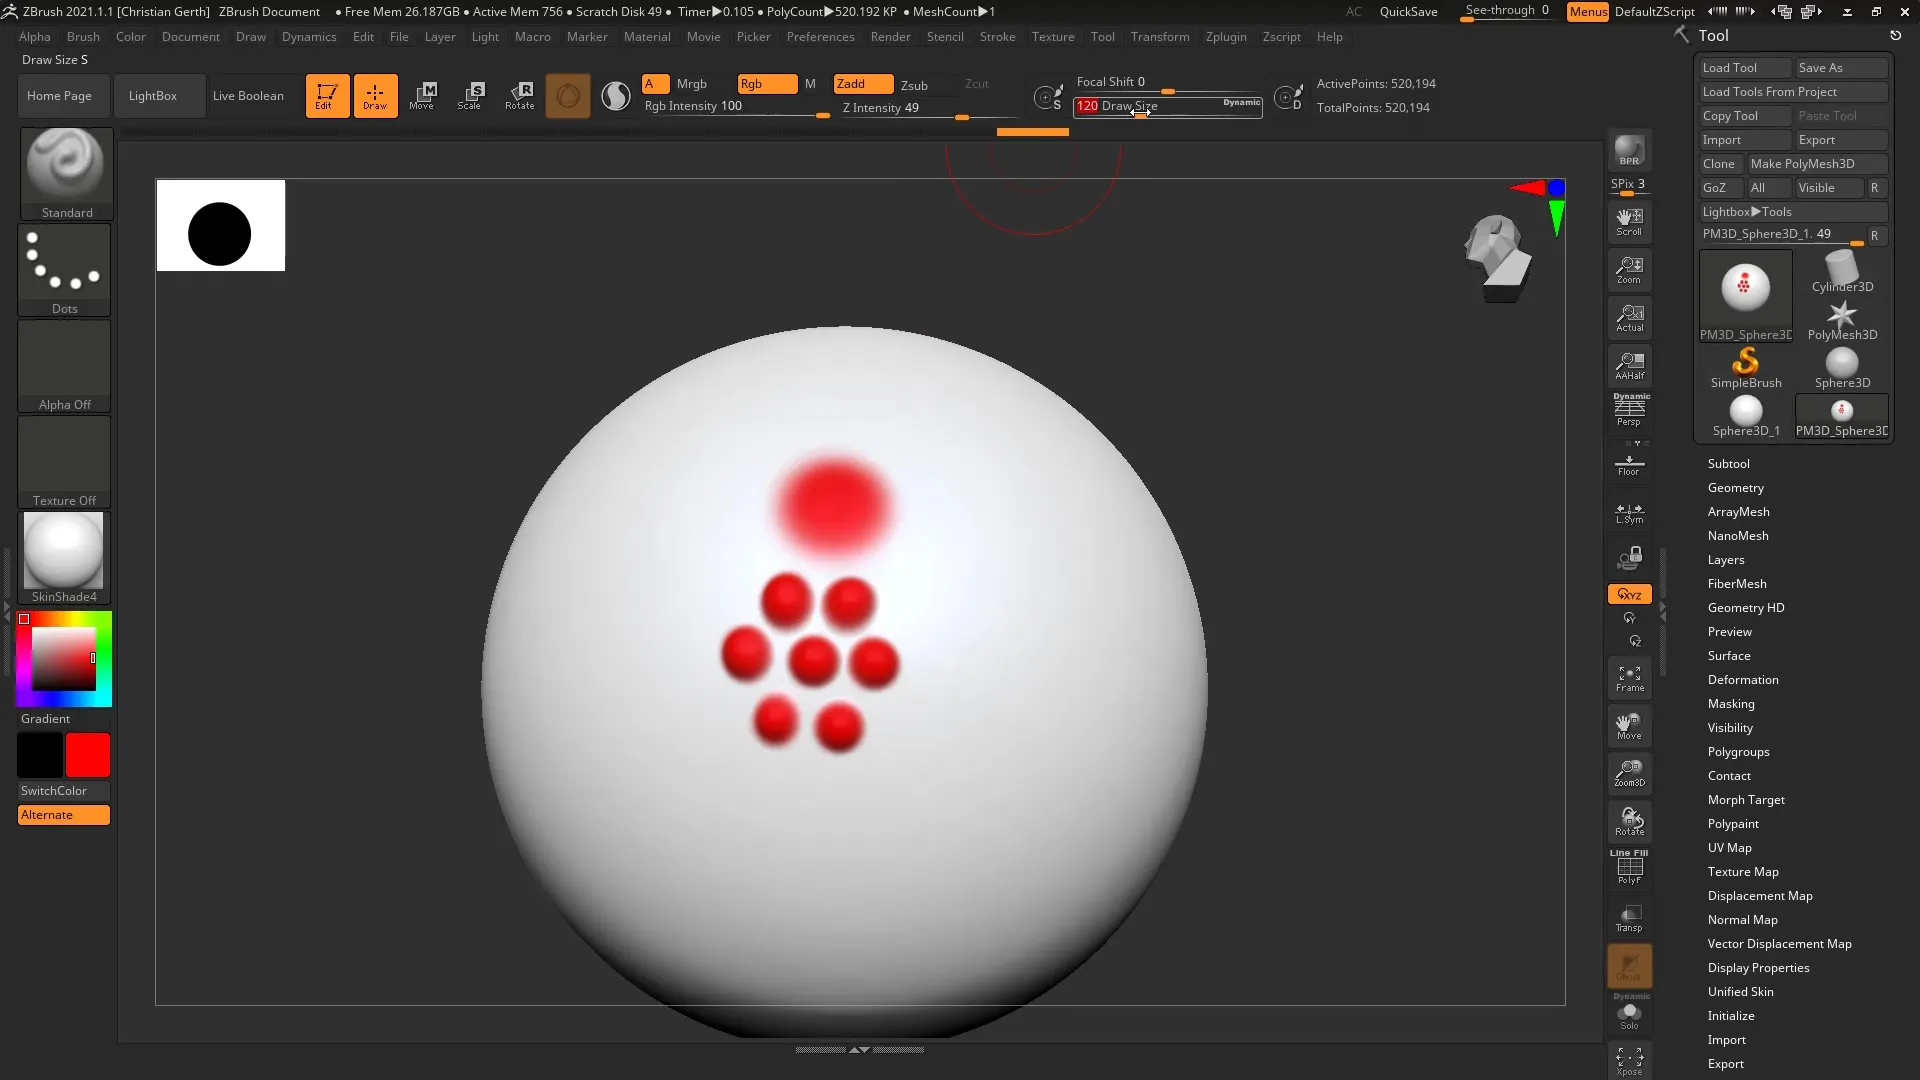The image size is (1920, 1080).
Task: Click the BPR render icon
Action: 1629,151
